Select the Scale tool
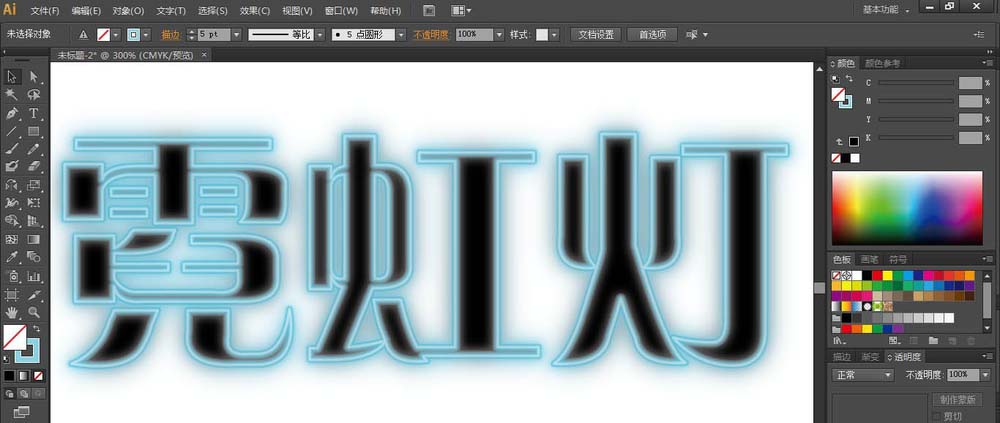This screenshot has height=423, width=1000. [34, 185]
